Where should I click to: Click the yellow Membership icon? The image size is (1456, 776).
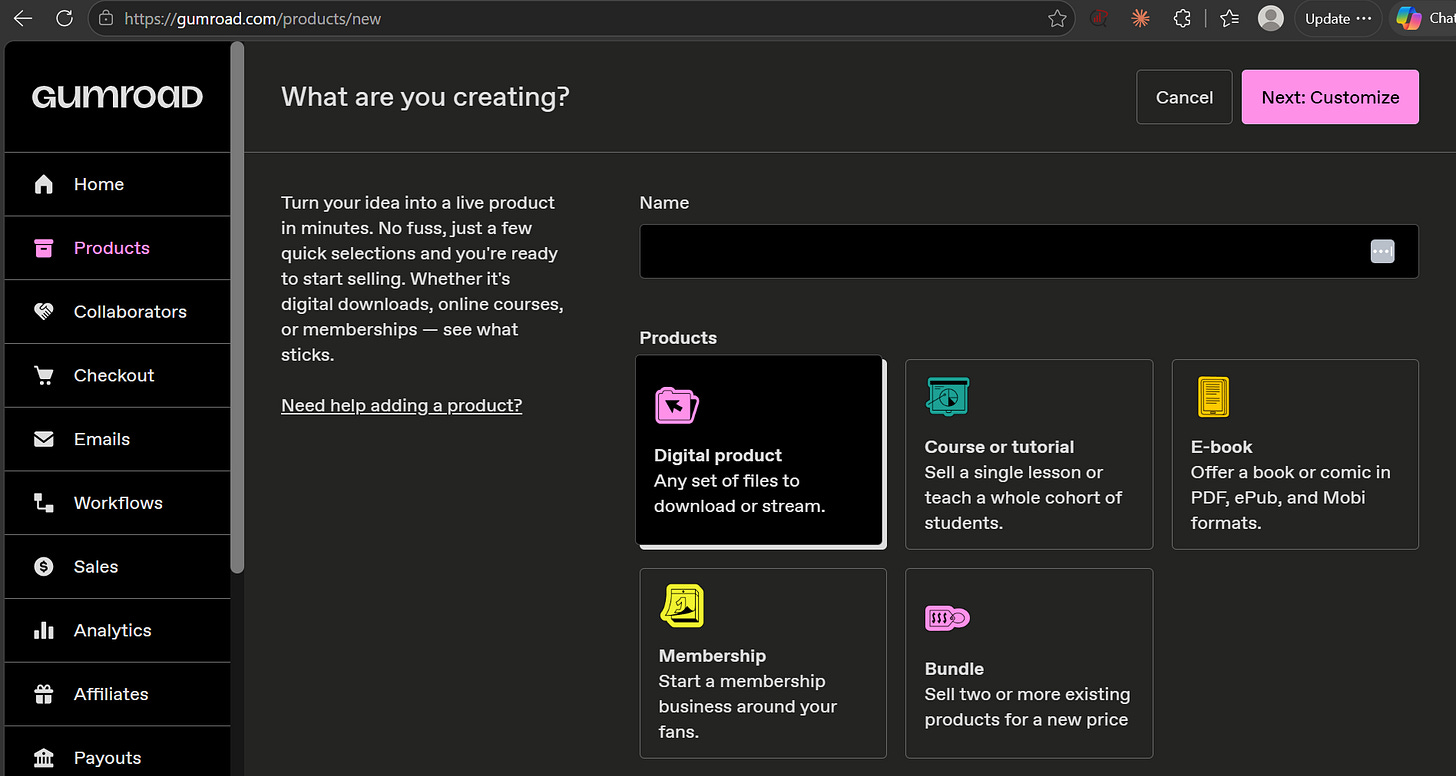tap(682, 606)
